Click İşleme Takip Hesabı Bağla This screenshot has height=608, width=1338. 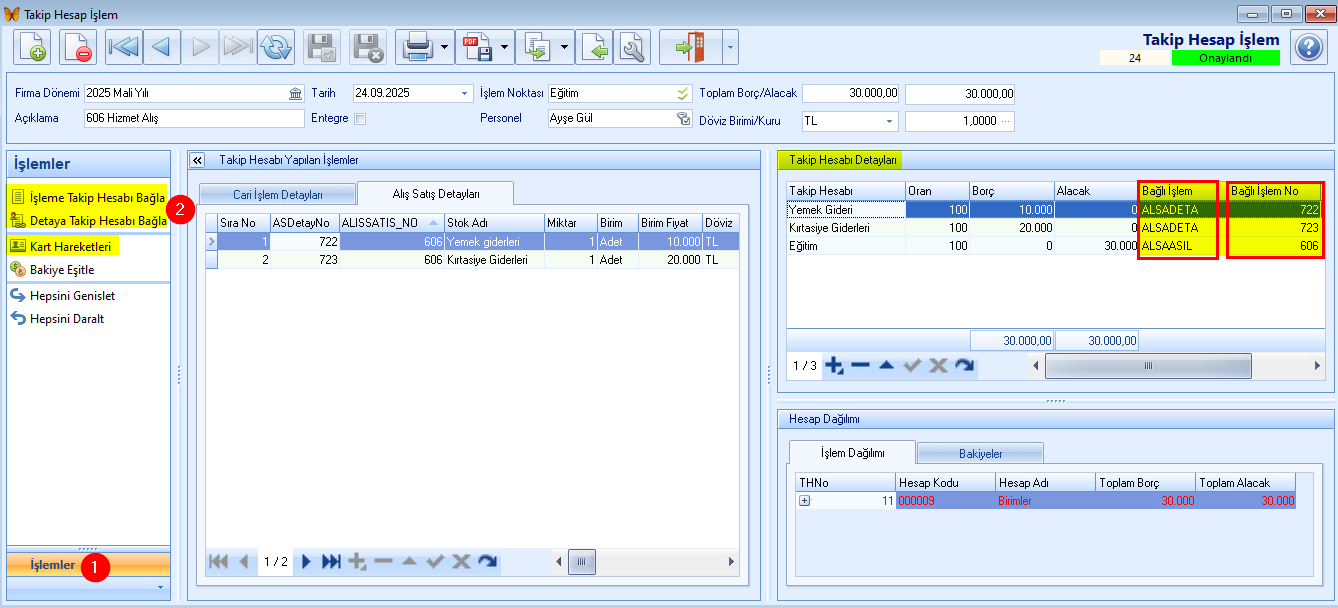[x=96, y=198]
